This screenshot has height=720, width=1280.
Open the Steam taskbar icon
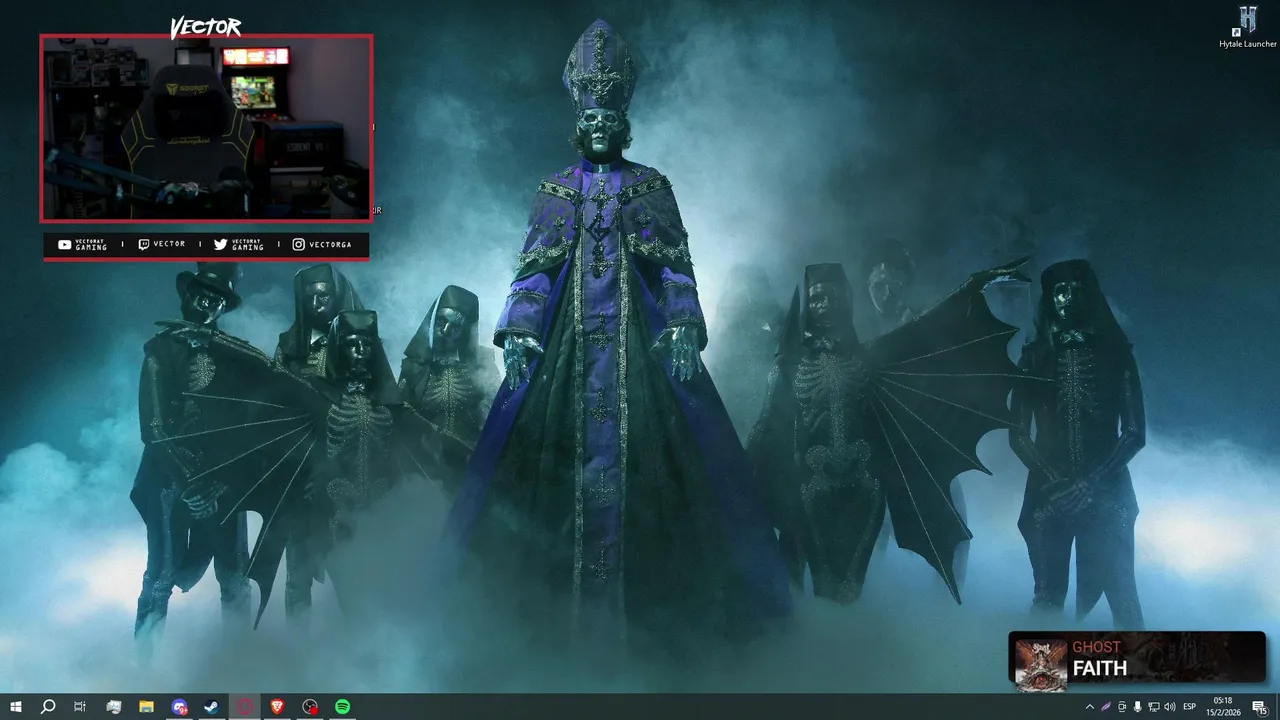[x=212, y=707]
